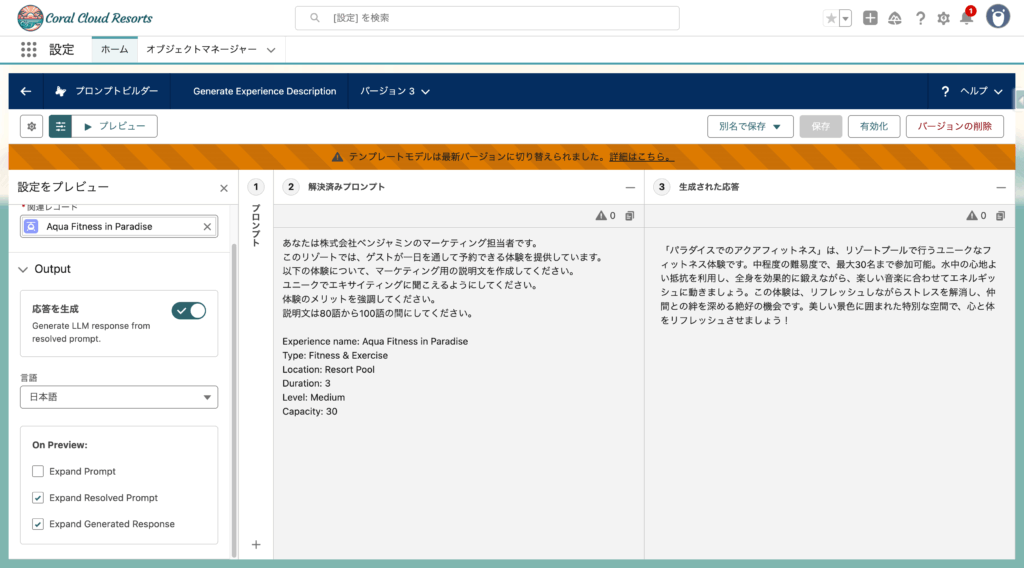Open the Setup gear icon in header
This screenshot has height=568, width=1024.
[943, 18]
